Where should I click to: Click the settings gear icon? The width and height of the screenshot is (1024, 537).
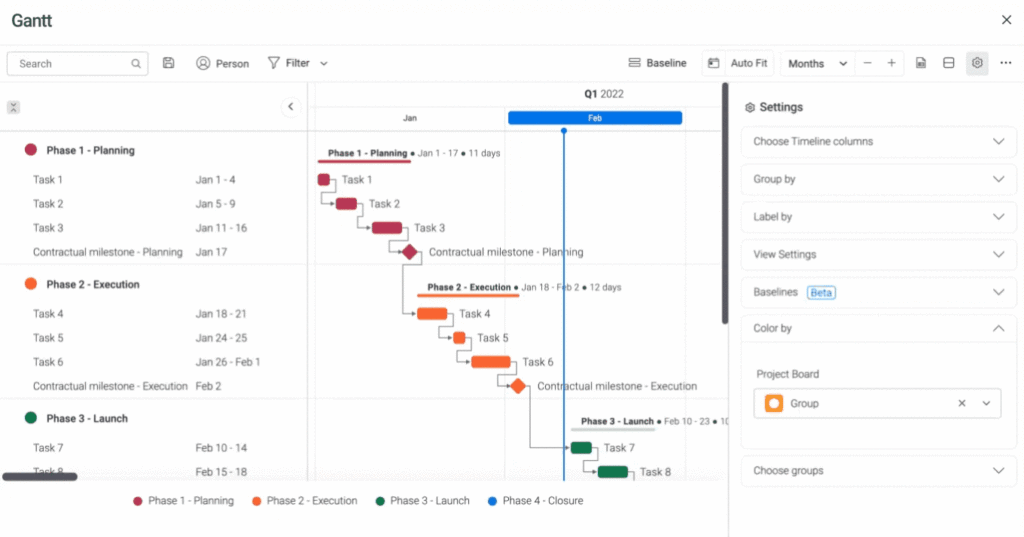(977, 63)
